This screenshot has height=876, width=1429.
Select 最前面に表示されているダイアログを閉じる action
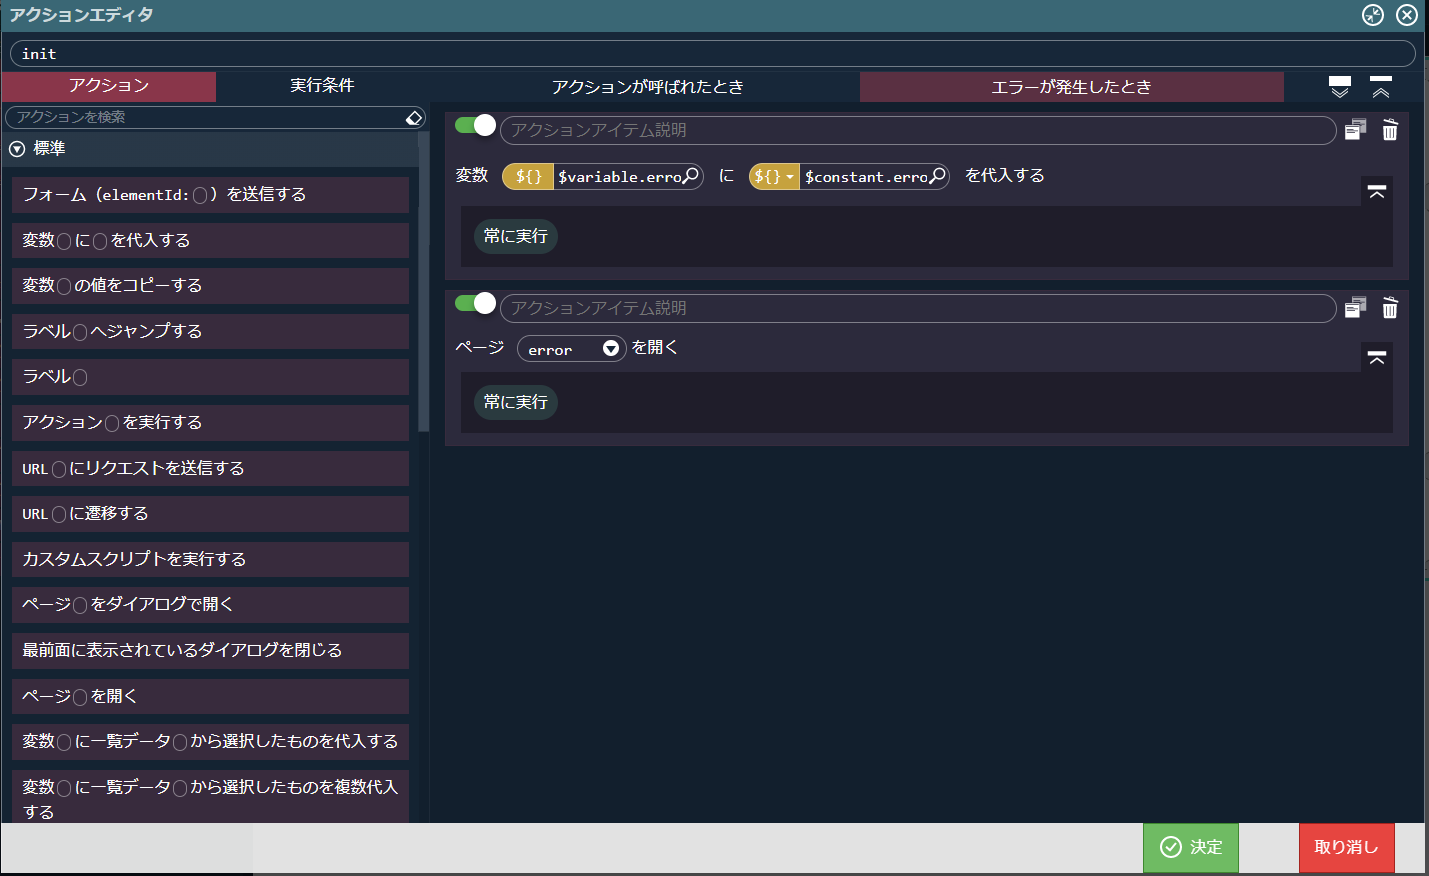pyautogui.click(x=210, y=651)
